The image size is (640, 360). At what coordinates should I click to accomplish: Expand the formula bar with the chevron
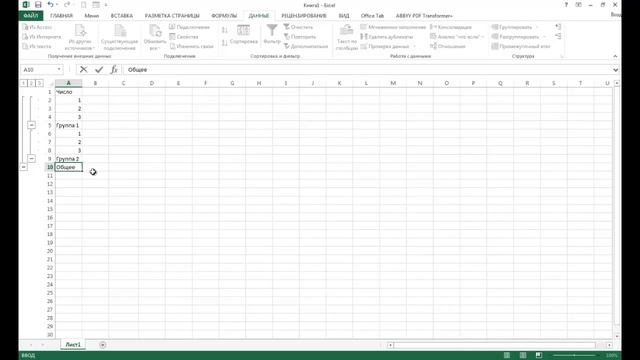click(615, 70)
